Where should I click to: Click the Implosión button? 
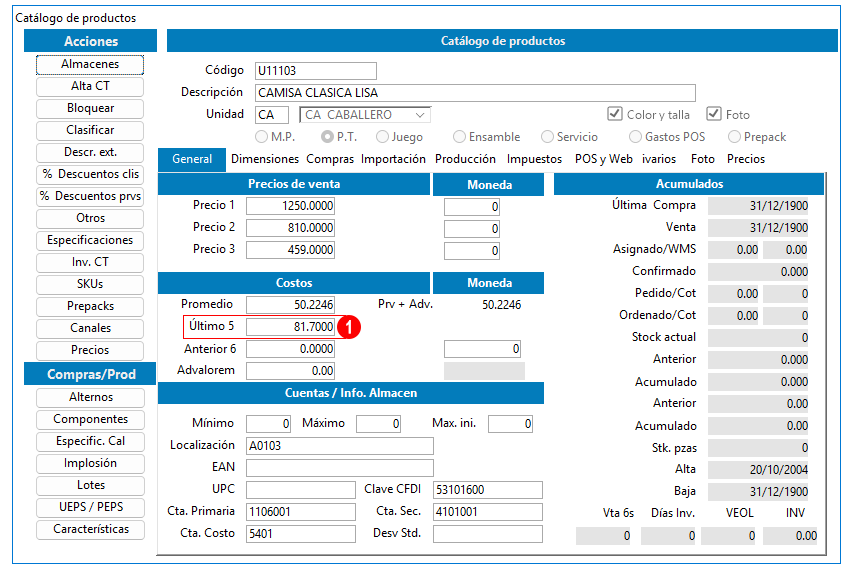tap(91, 463)
